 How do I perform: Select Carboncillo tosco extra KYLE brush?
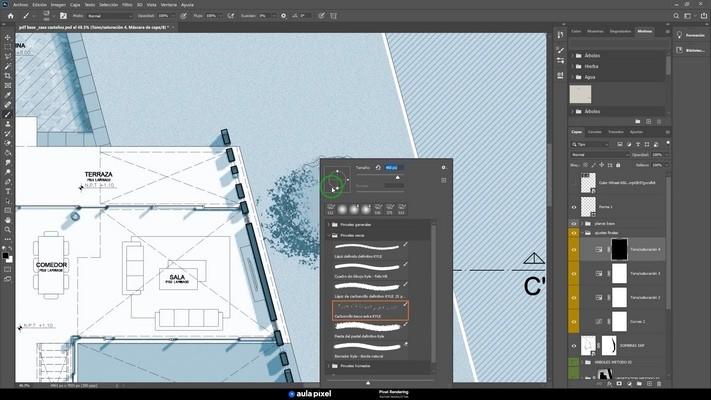(x=370, y=311)
